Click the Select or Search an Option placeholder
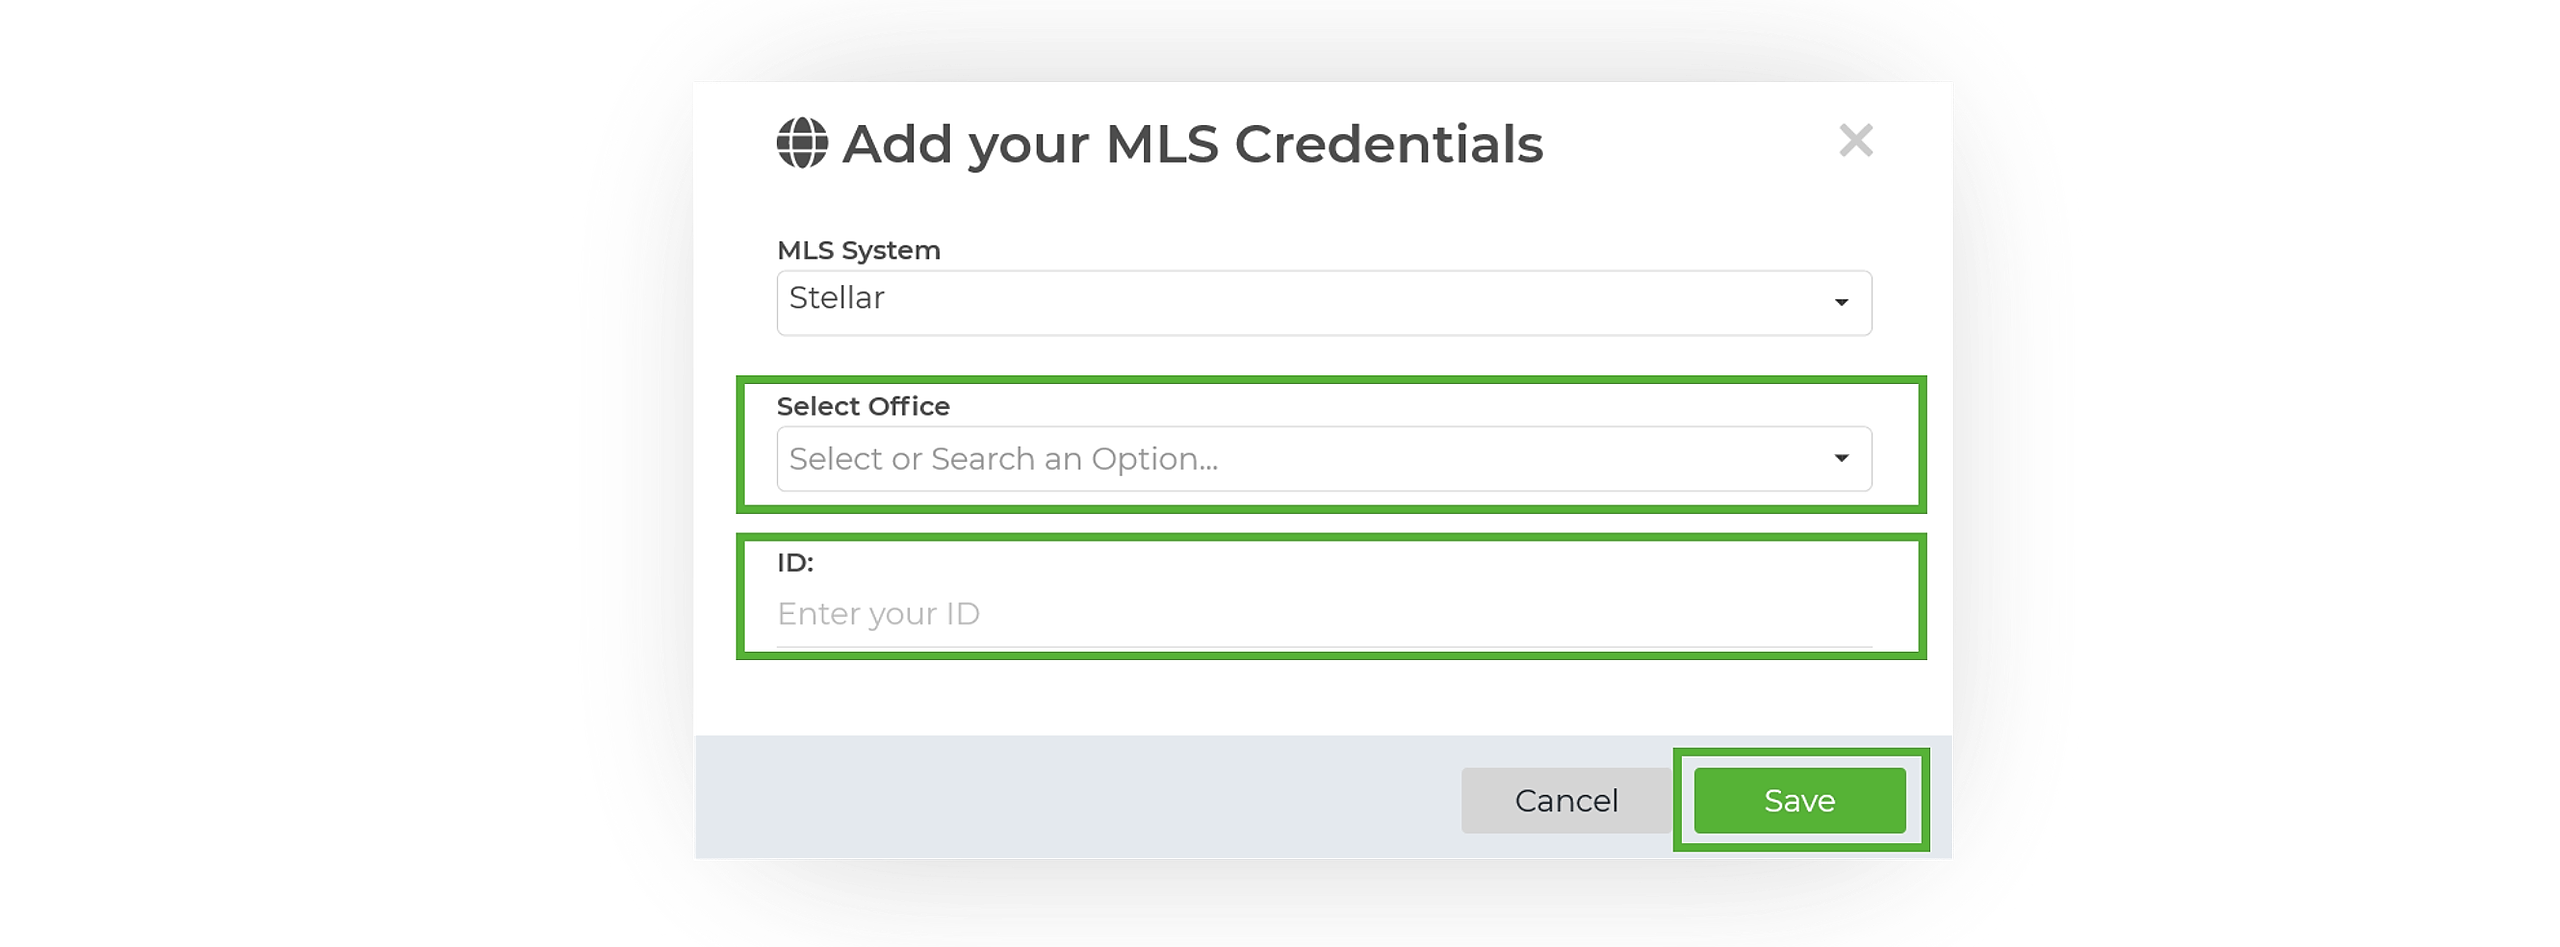The height and width of the screenshot is (947, 2560). pyautogui.click(x=1003, y=458)
